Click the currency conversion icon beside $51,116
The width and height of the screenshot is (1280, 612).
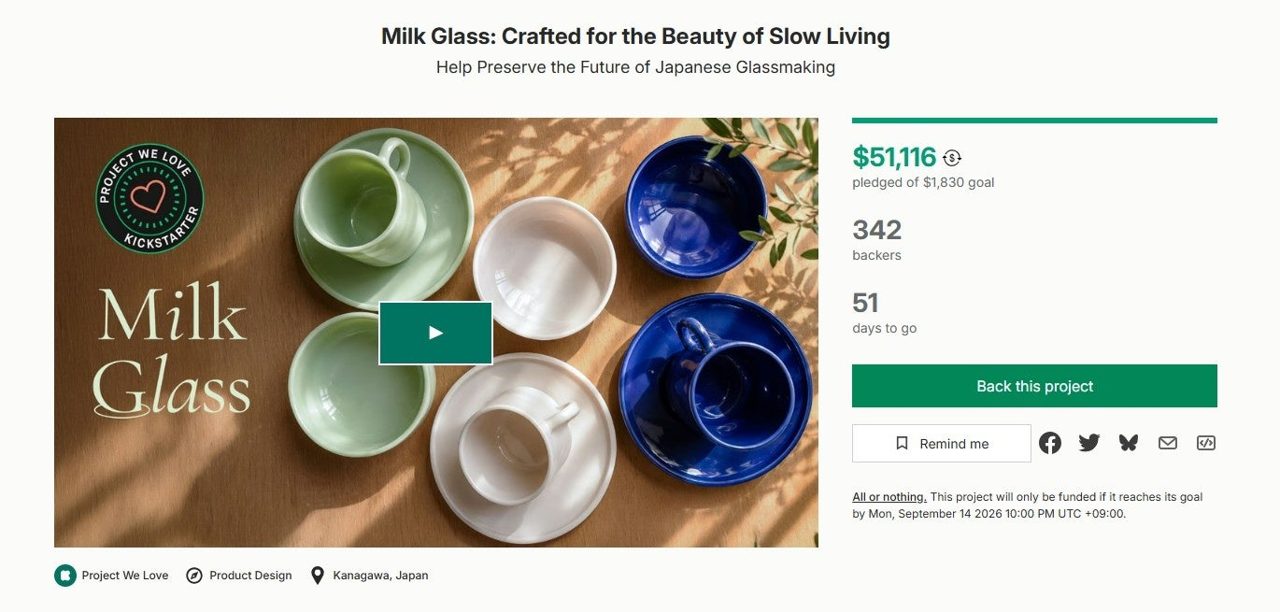pos(952,158)
